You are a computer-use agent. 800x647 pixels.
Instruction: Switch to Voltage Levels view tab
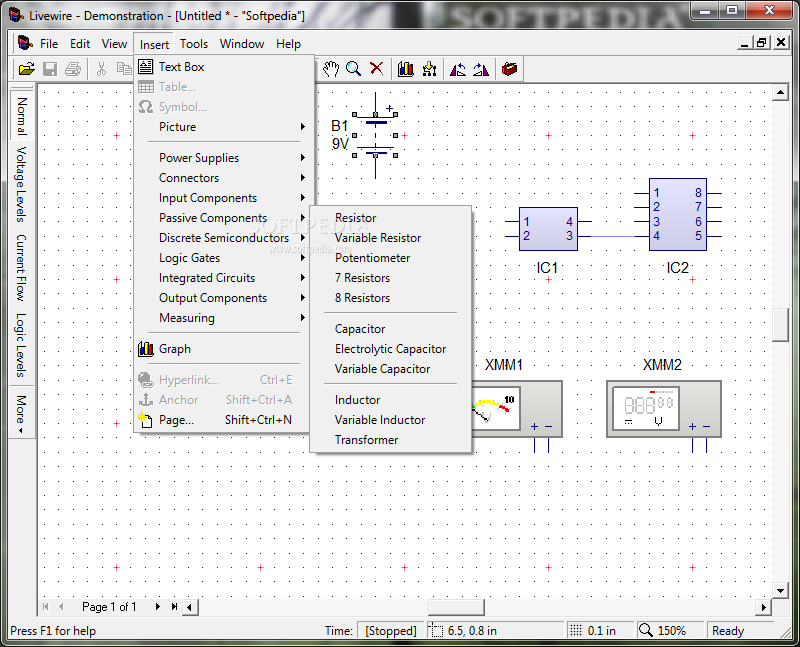pos(21,184)
